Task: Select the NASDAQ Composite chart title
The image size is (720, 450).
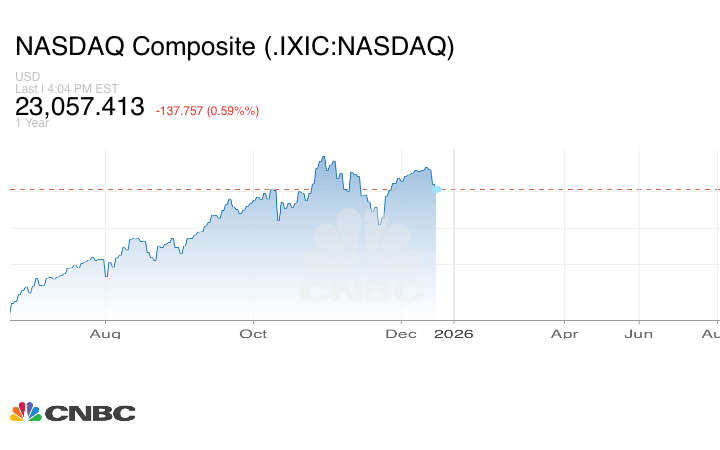Action: [x=235, y=47]
